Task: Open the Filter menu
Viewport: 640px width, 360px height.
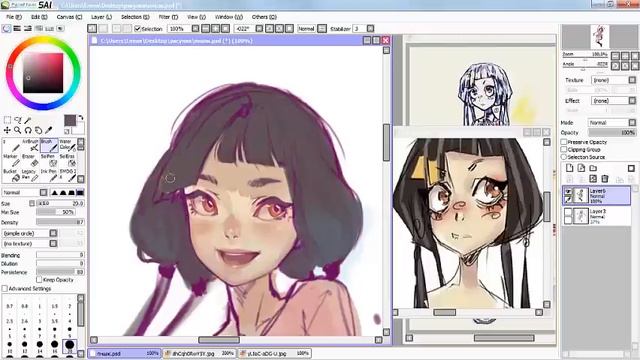Action: click(x=168, y=17)
